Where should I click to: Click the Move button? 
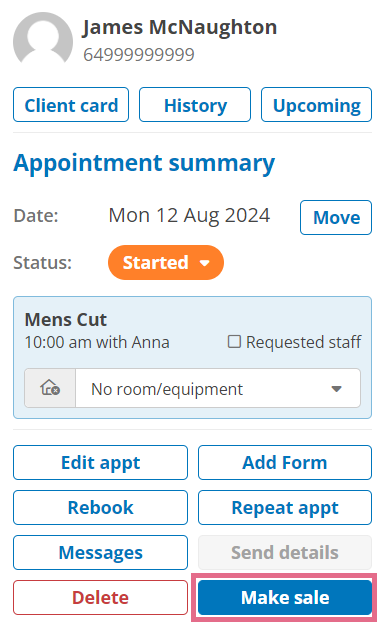tap(336, 217)
